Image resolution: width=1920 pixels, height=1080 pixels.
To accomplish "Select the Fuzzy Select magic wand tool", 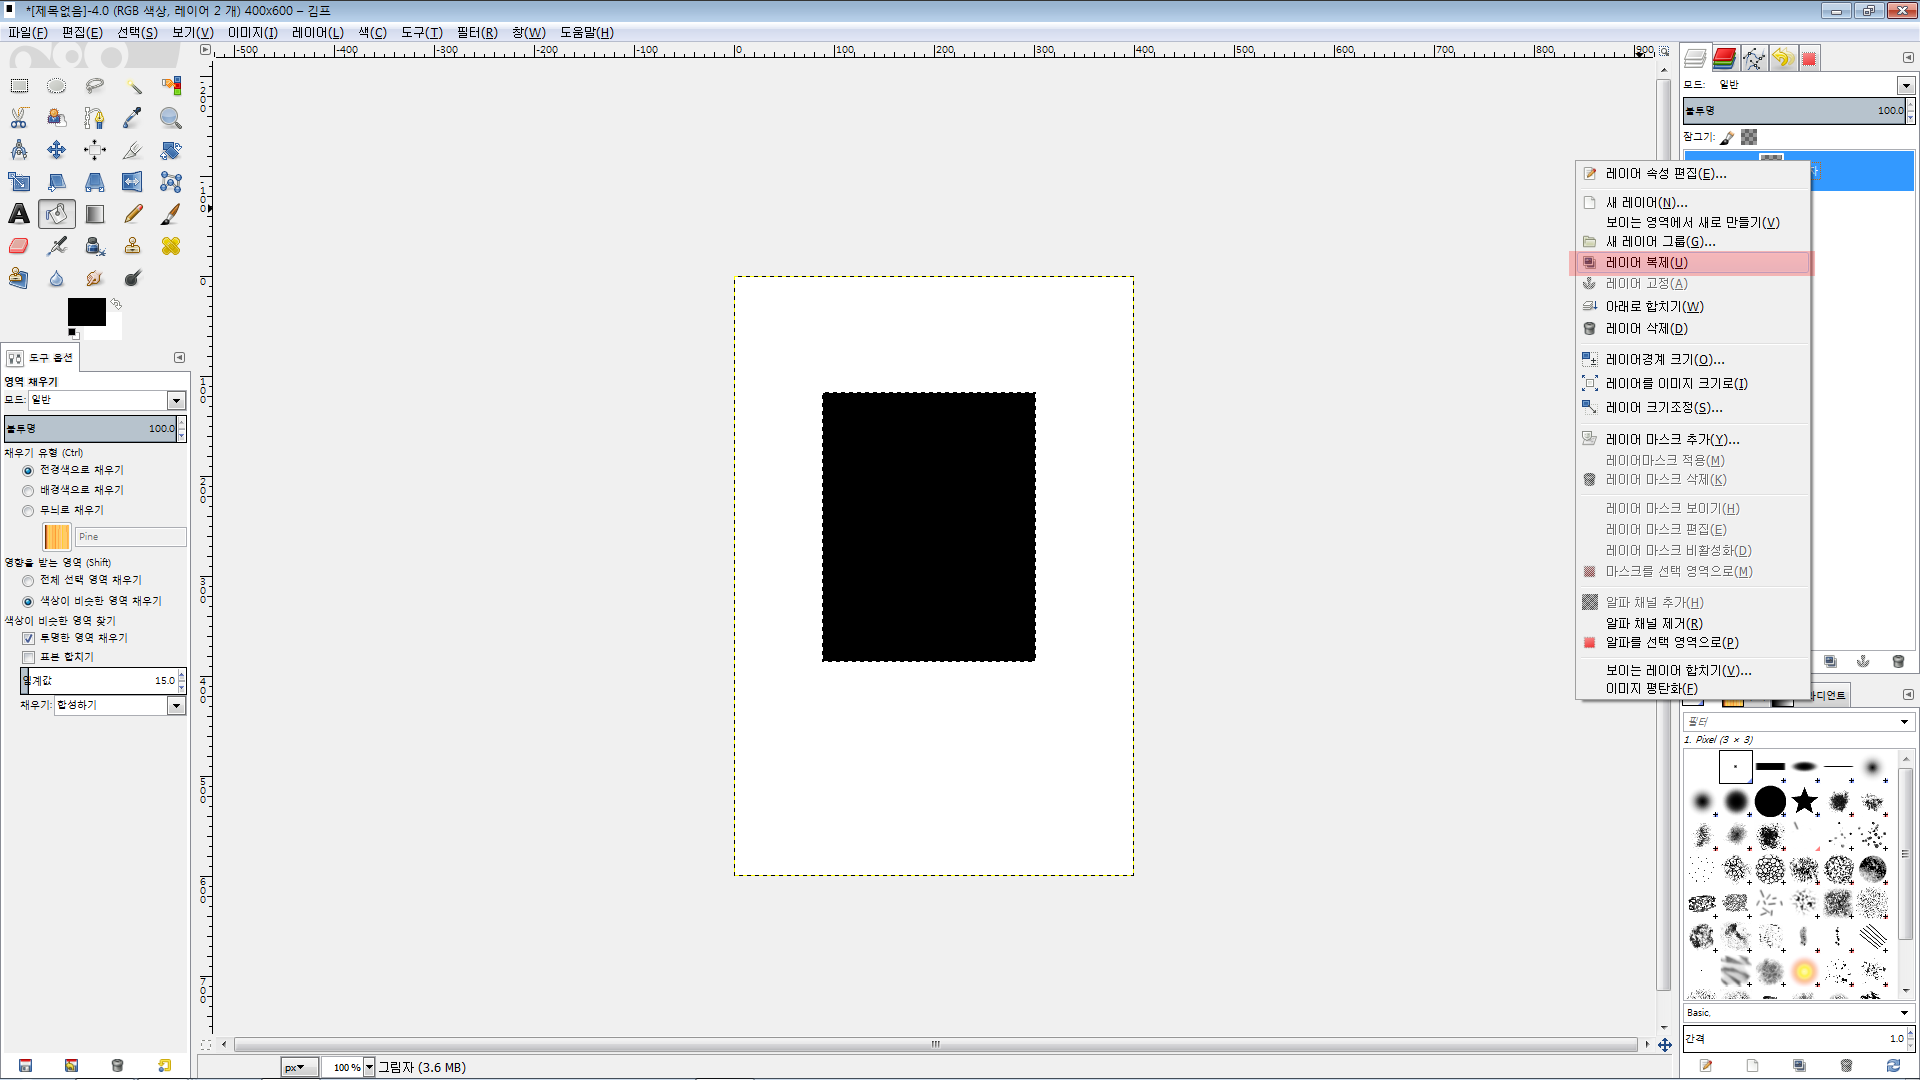I will tap(133, 86).
